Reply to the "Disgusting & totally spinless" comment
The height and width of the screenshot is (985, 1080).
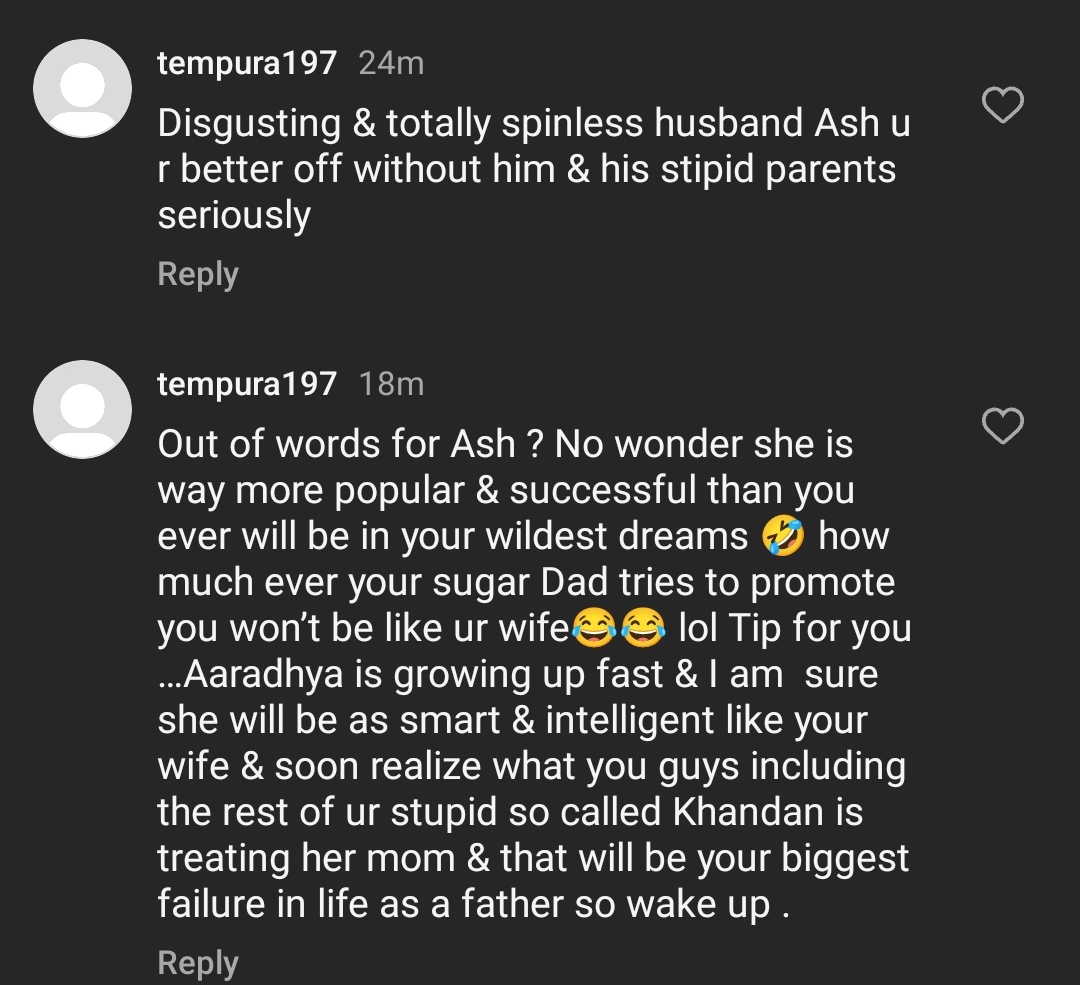[x=198, y=274]
